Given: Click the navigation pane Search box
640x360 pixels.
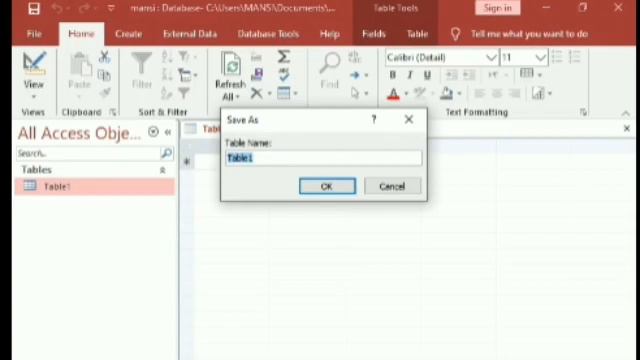Looking at the screenshot, I should (x=89, y=153).
